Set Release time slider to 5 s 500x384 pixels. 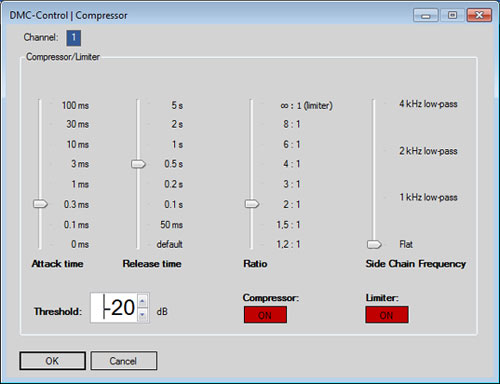click(138, 105)
